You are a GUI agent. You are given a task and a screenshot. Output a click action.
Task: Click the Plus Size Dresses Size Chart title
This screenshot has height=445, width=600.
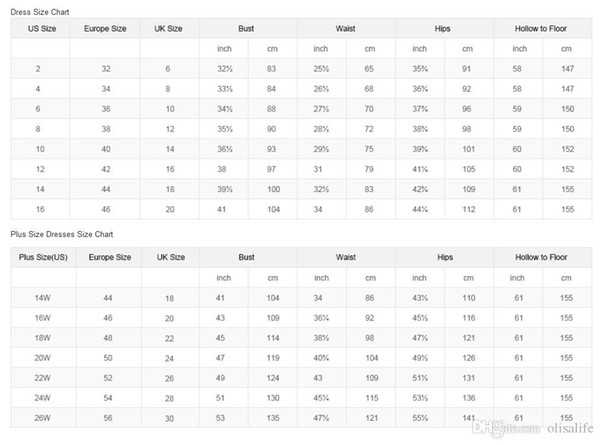[62, 234]
